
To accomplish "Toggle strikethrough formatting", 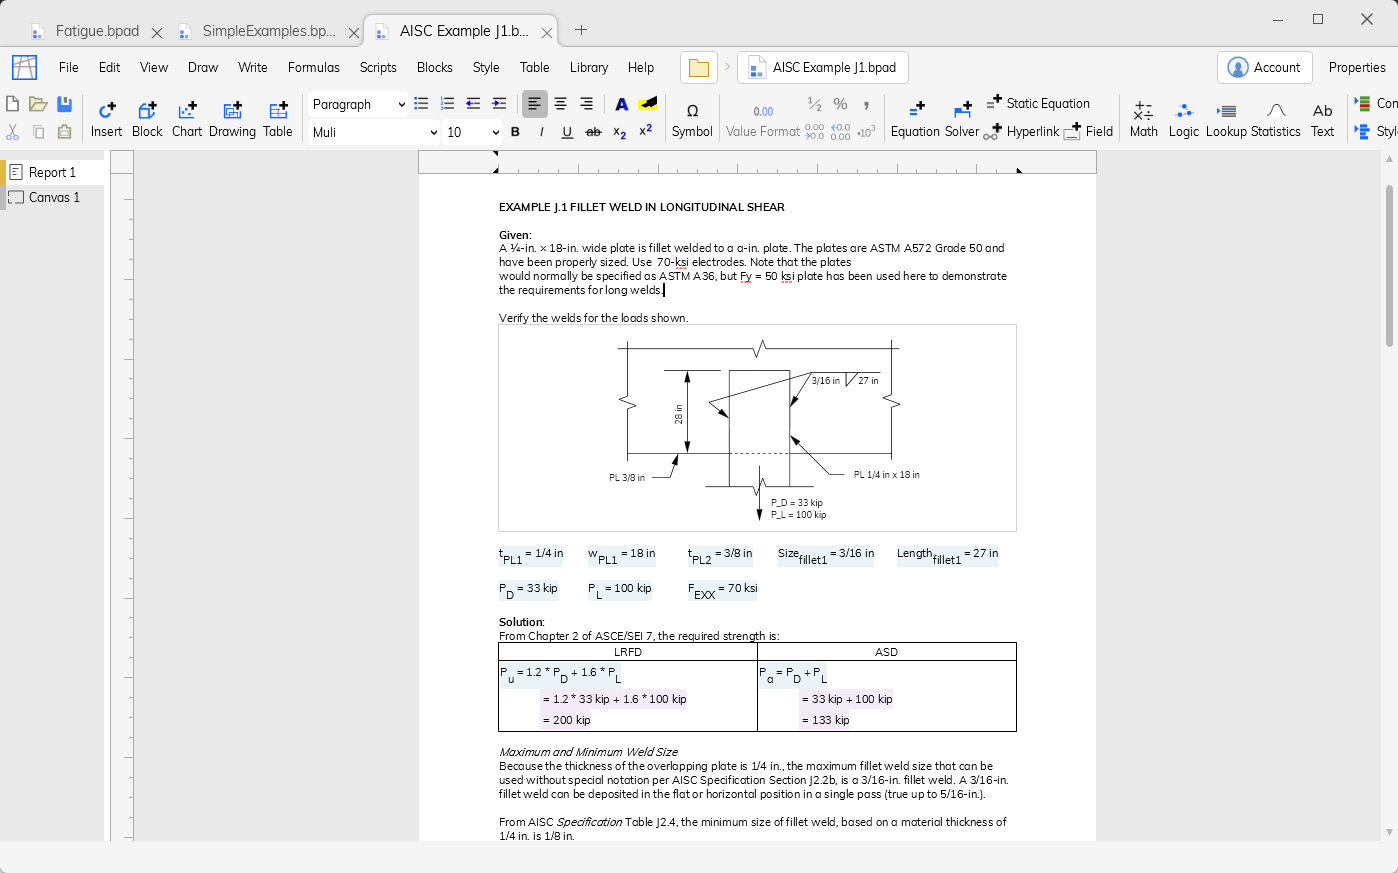I will click(593, 132).
